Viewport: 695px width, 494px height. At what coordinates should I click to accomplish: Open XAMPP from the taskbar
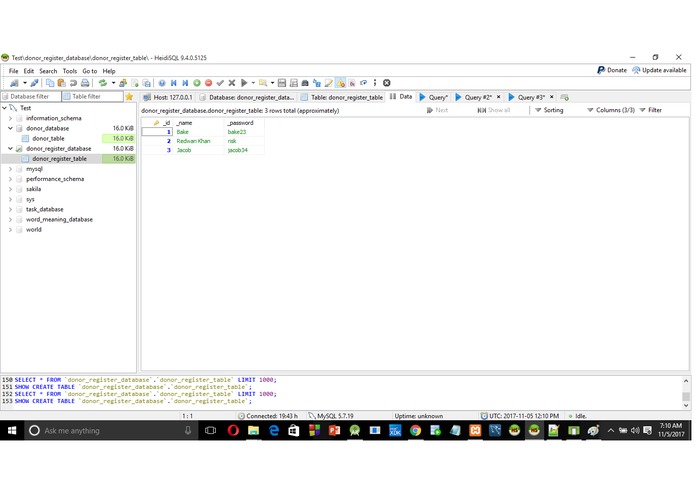[475, 430]
